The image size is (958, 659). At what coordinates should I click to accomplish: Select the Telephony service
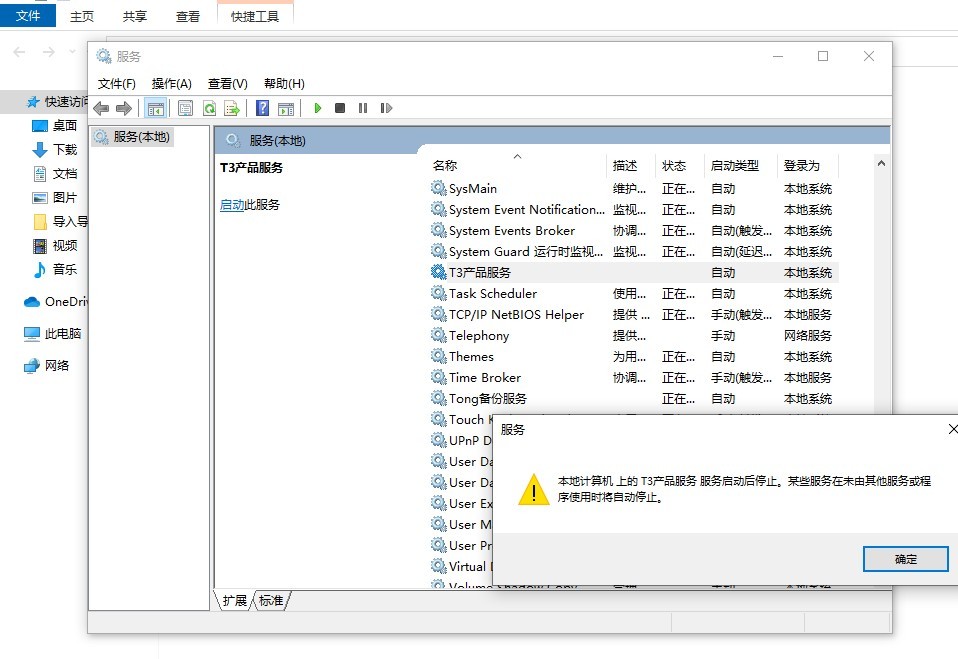pos(633,335)
